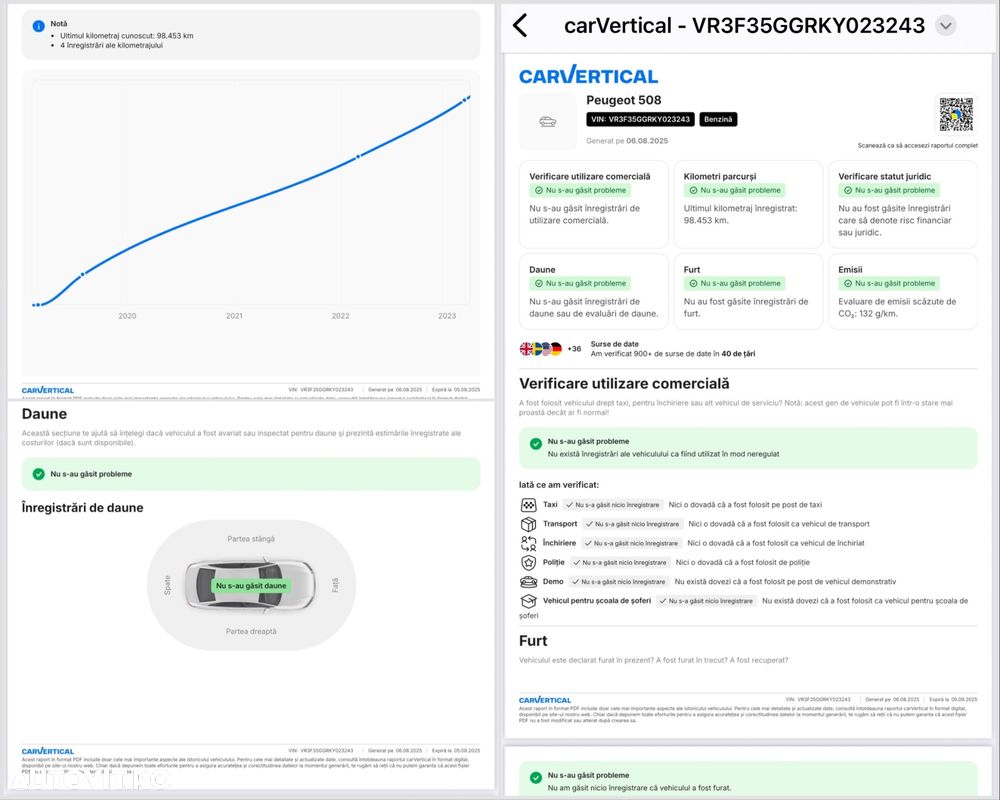The height and width of the screenshot is (800, 1000).
Task: Click the Ultimul kilometraj cunoscut: 98.453 km note
Action: tap(127, 36)
